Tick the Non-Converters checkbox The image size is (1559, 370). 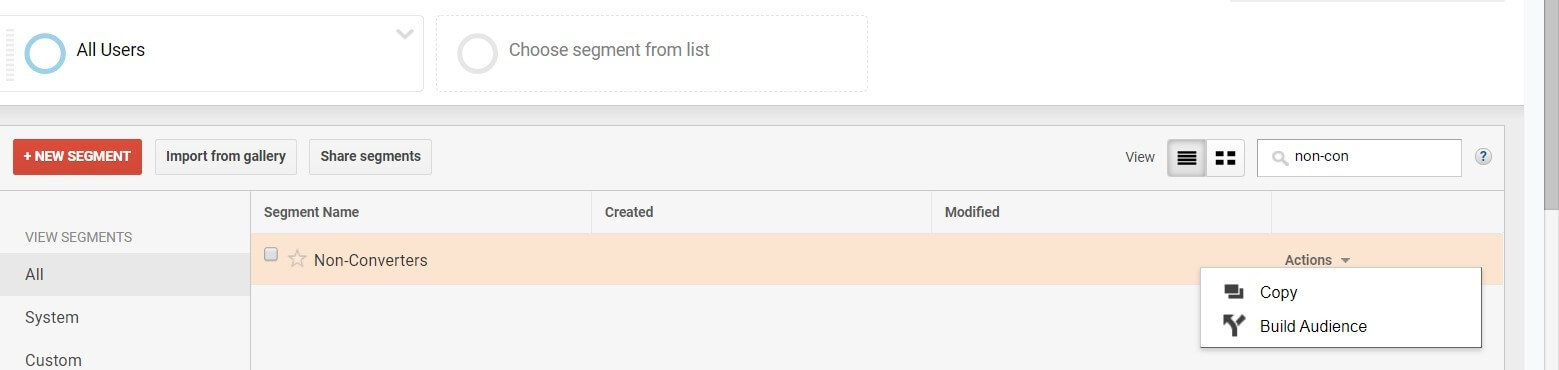pyautogui.click(x=271, y=254)
